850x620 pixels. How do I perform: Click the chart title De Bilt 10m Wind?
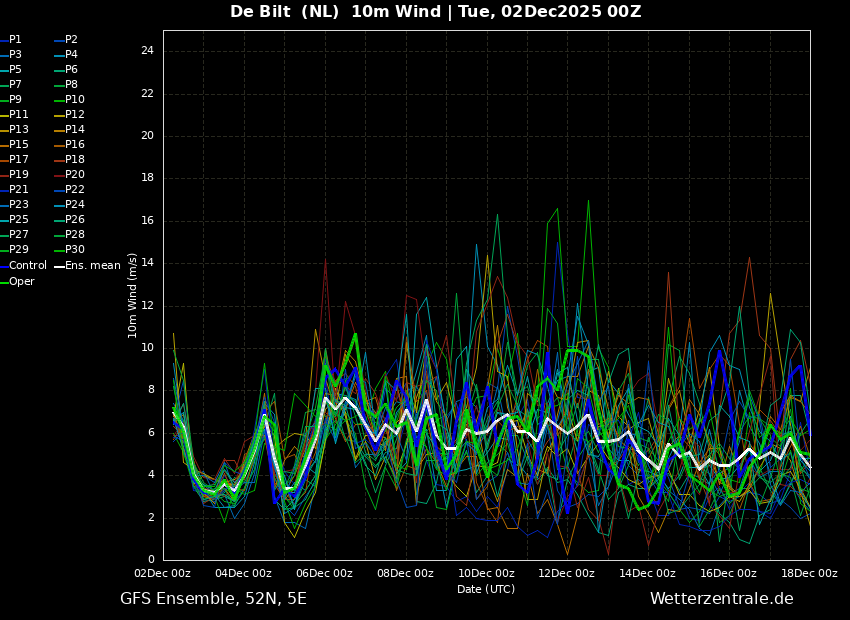[435, 12]
